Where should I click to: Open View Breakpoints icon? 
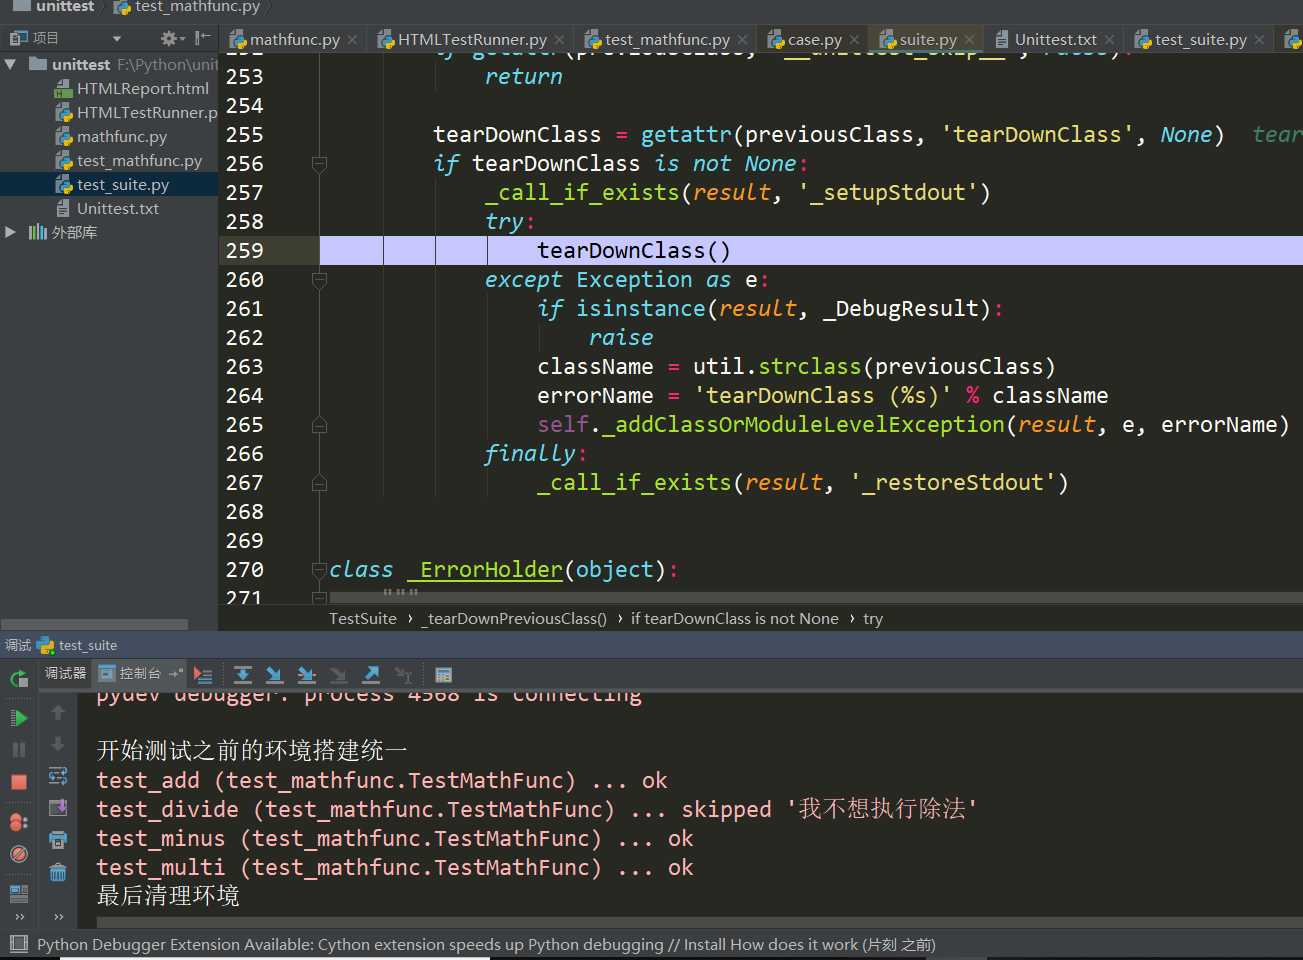[19, 822]
